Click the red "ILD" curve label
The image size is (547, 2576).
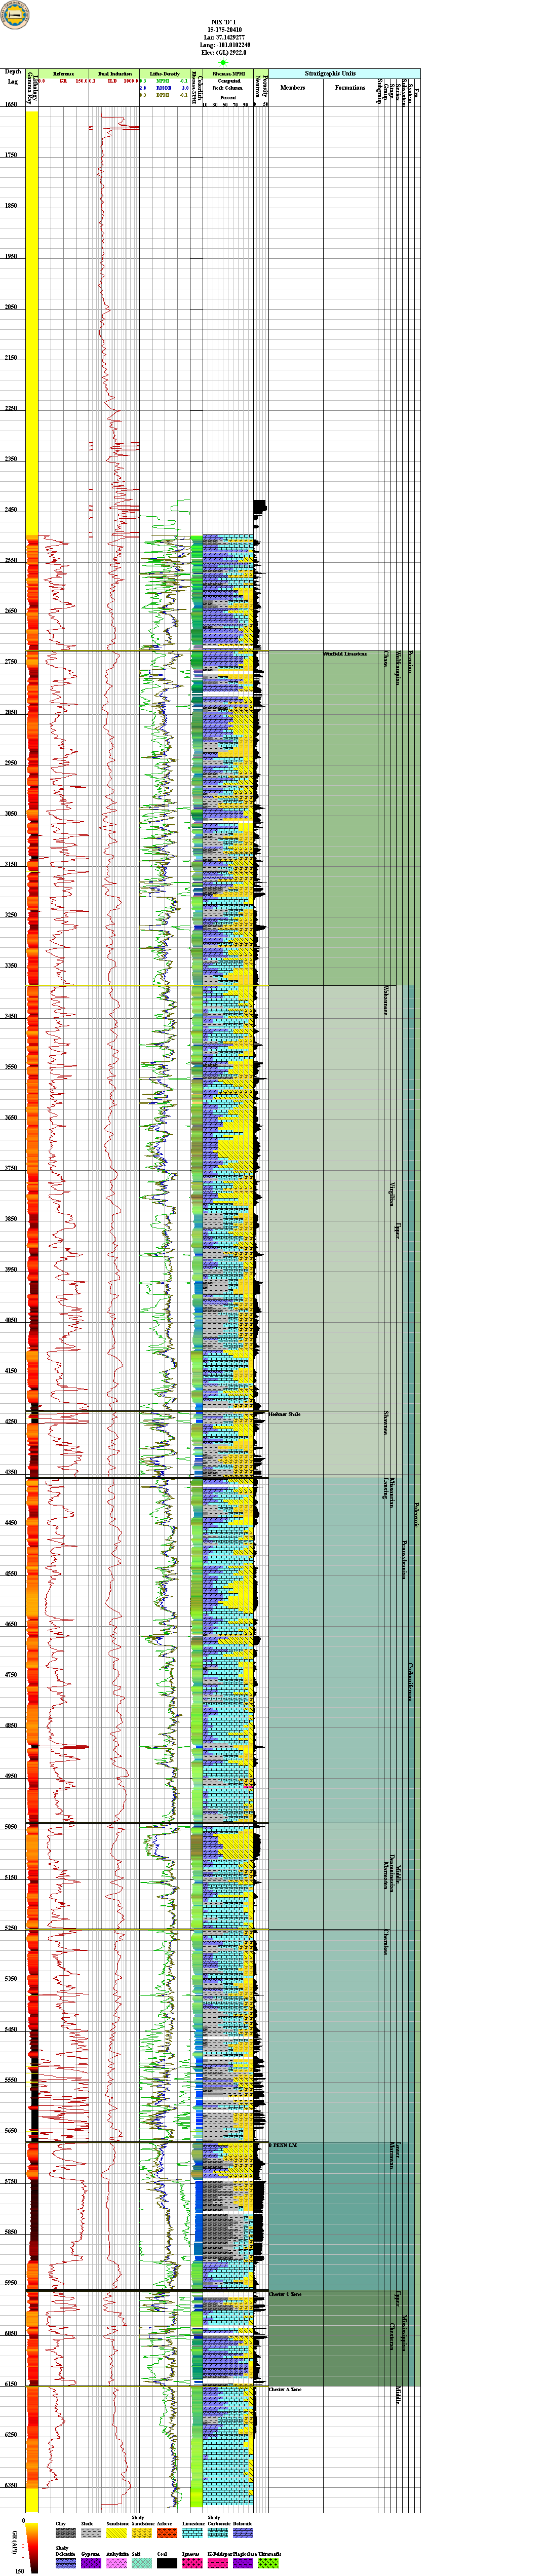coord(113,81)
